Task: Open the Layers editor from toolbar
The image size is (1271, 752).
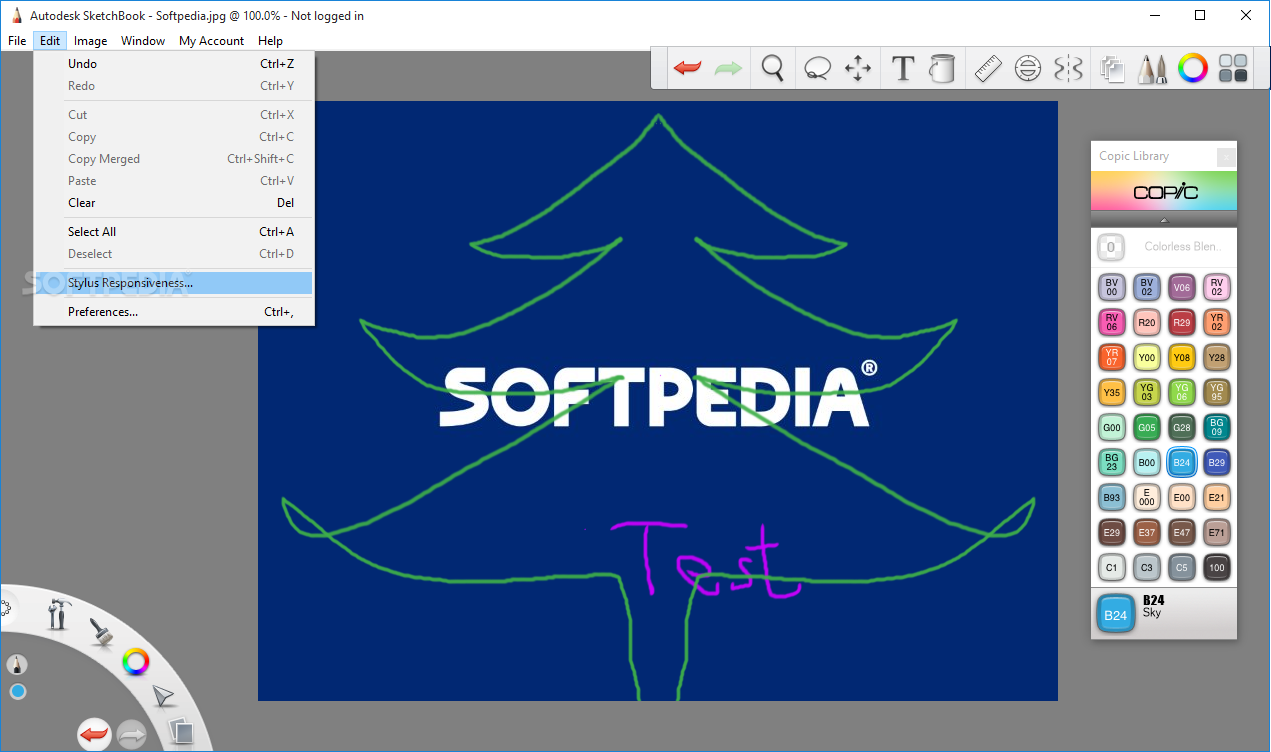Action: pos(1113,68)
